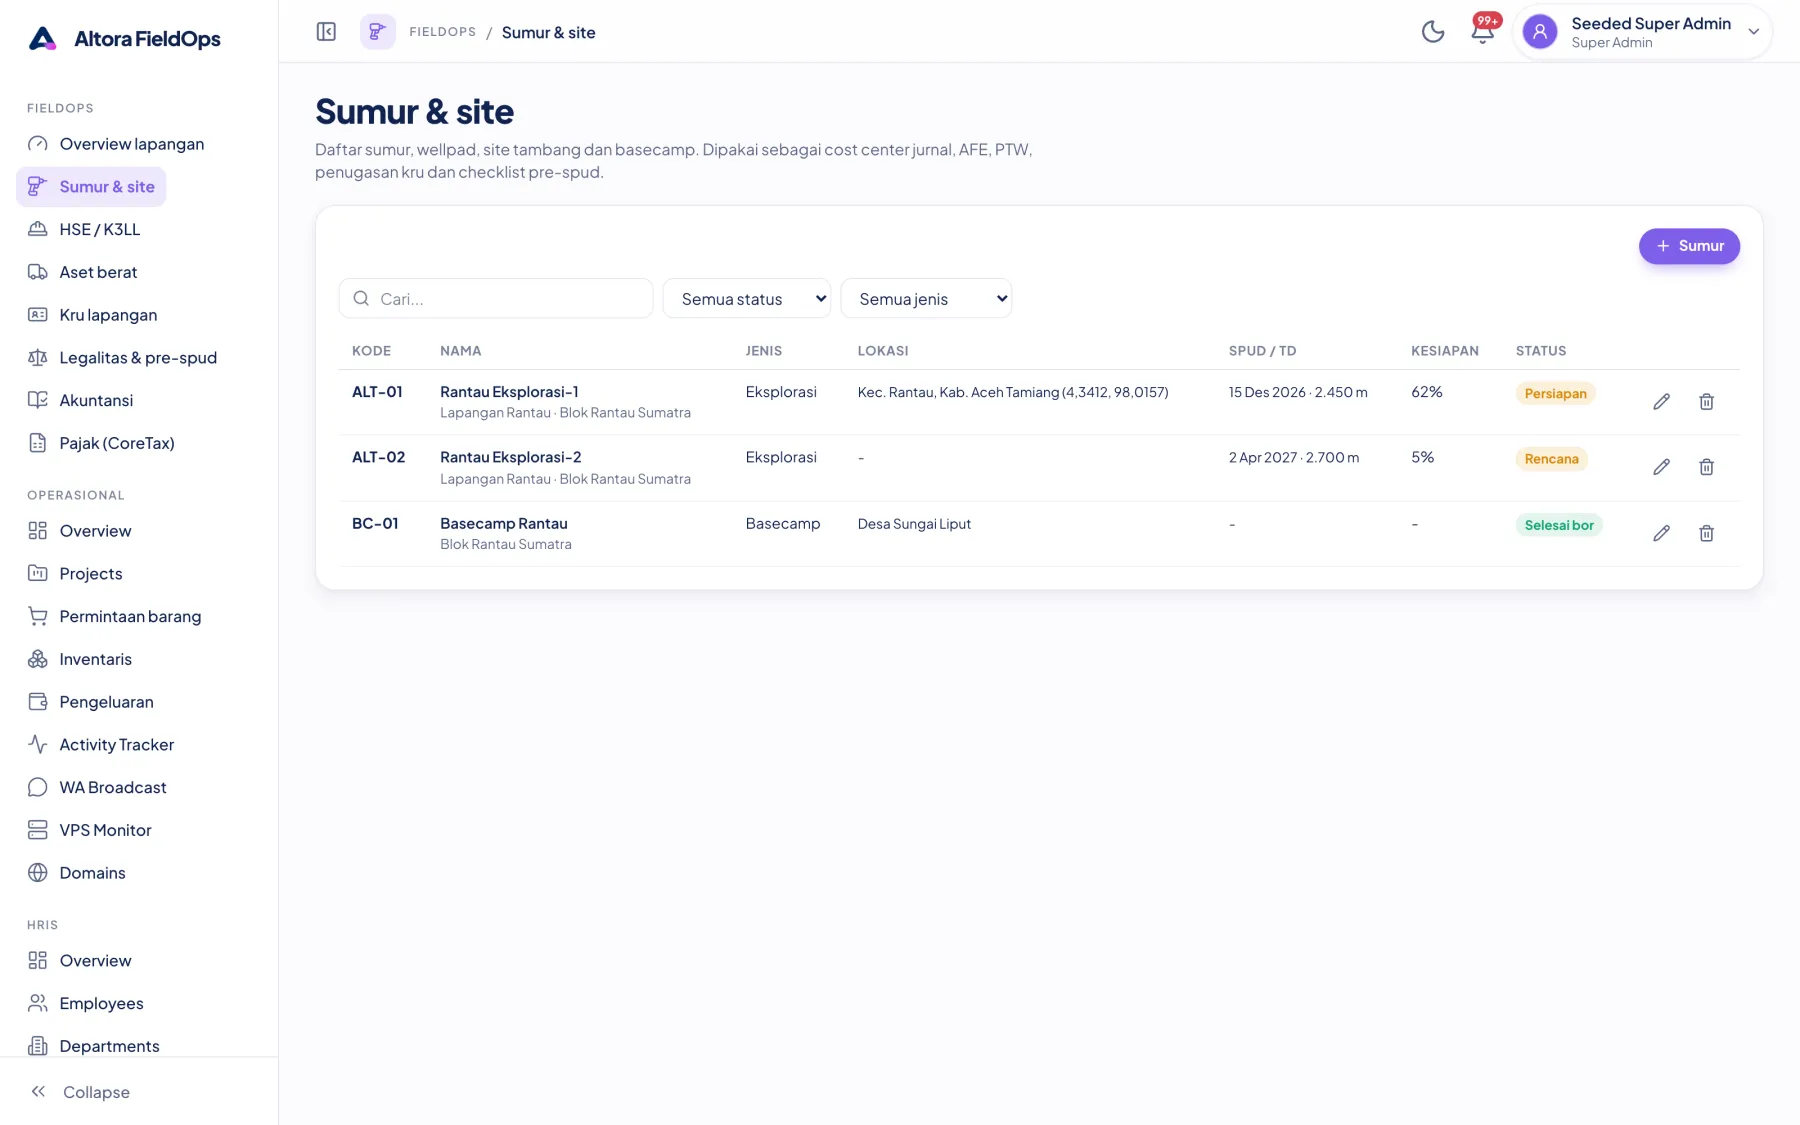This screenshot has height=1125, width=1800.
Task: Open notifications bell with 99+ badge
Action: tap(1483, 32)
